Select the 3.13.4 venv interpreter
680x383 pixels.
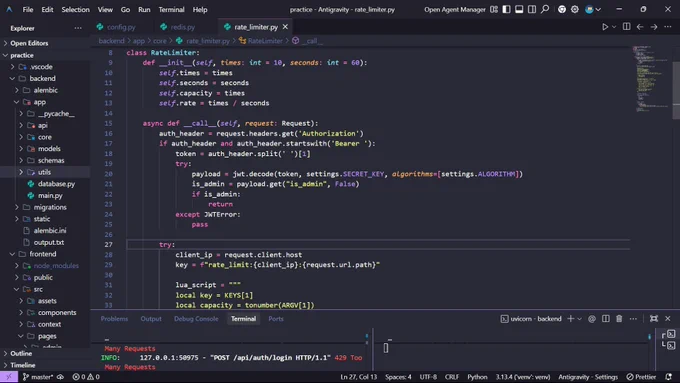click(523, 377)
